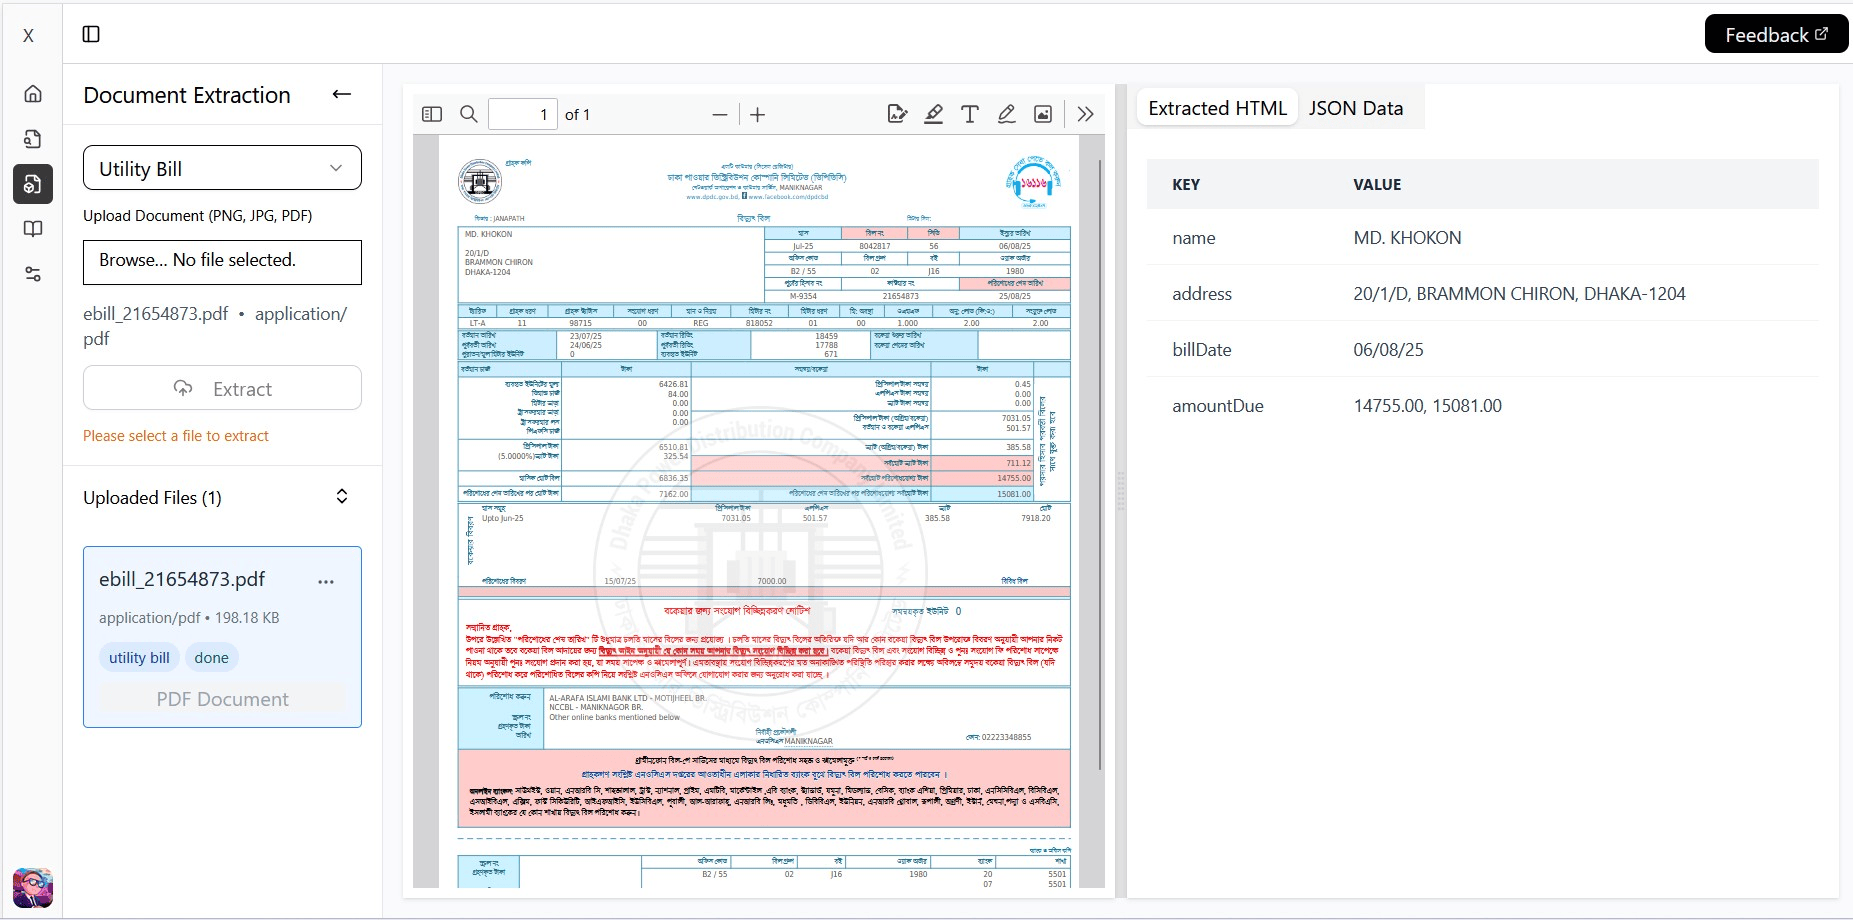Toggle the PDF viewer sidebar panel
The height and width of the screenshot is (920, 1853).
point(432,114)
